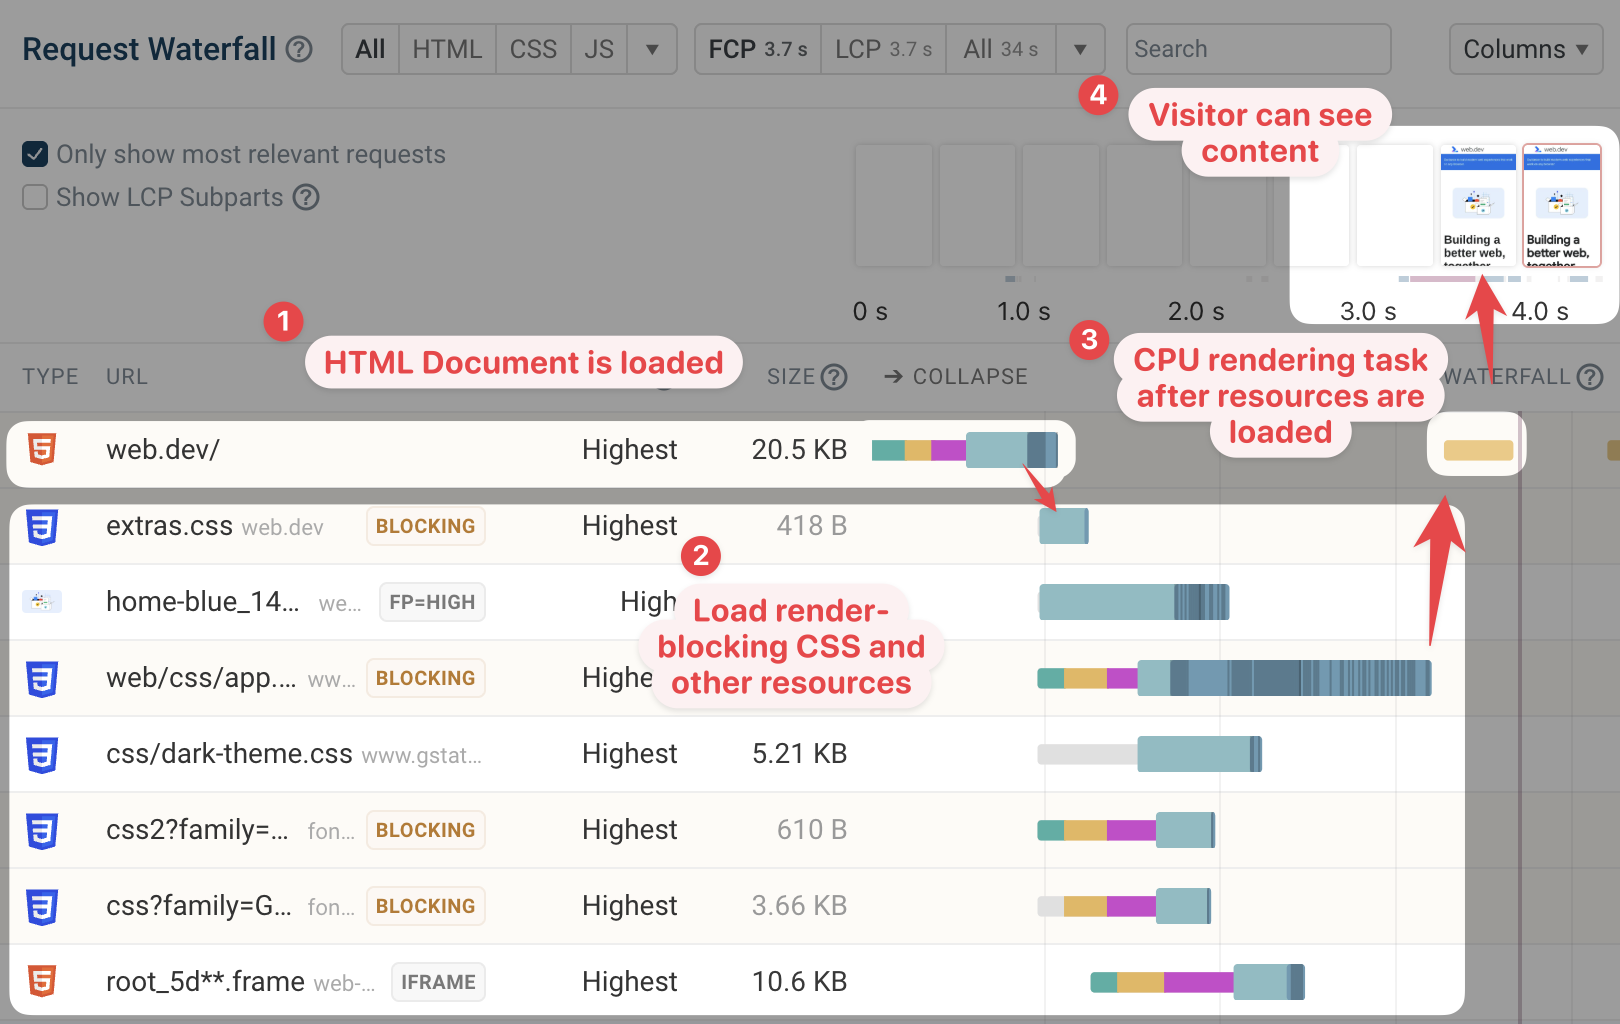Click the Request Waterfall help icon

[x=299, y=49]
